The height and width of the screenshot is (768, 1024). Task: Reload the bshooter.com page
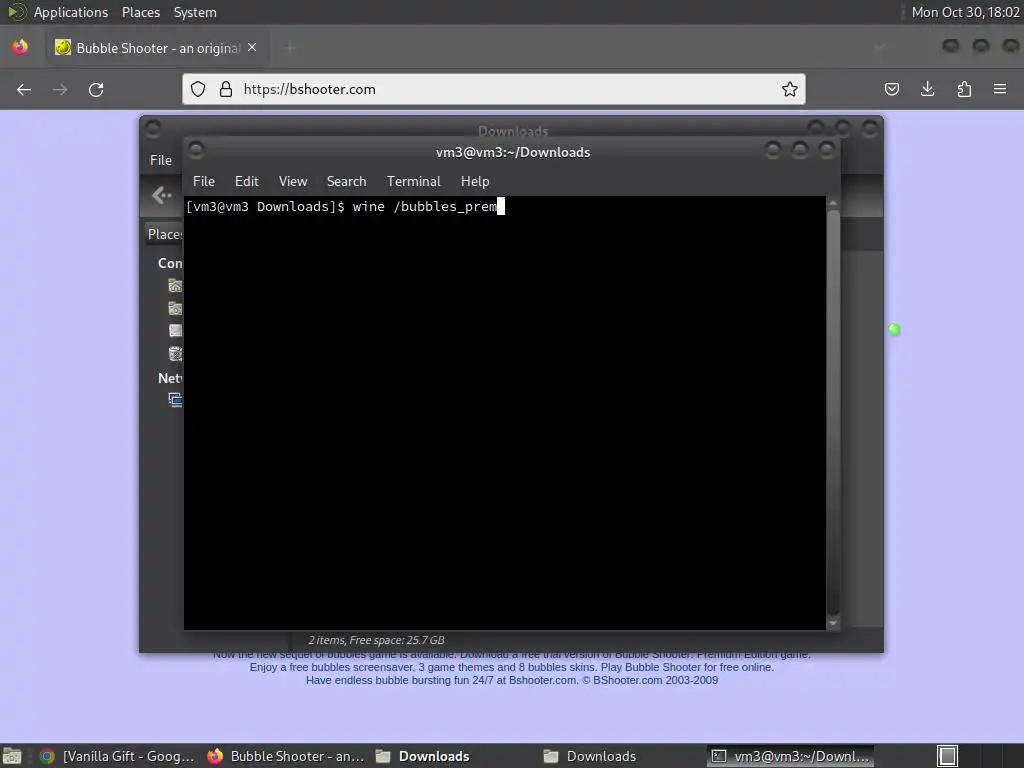click(96, 89)
